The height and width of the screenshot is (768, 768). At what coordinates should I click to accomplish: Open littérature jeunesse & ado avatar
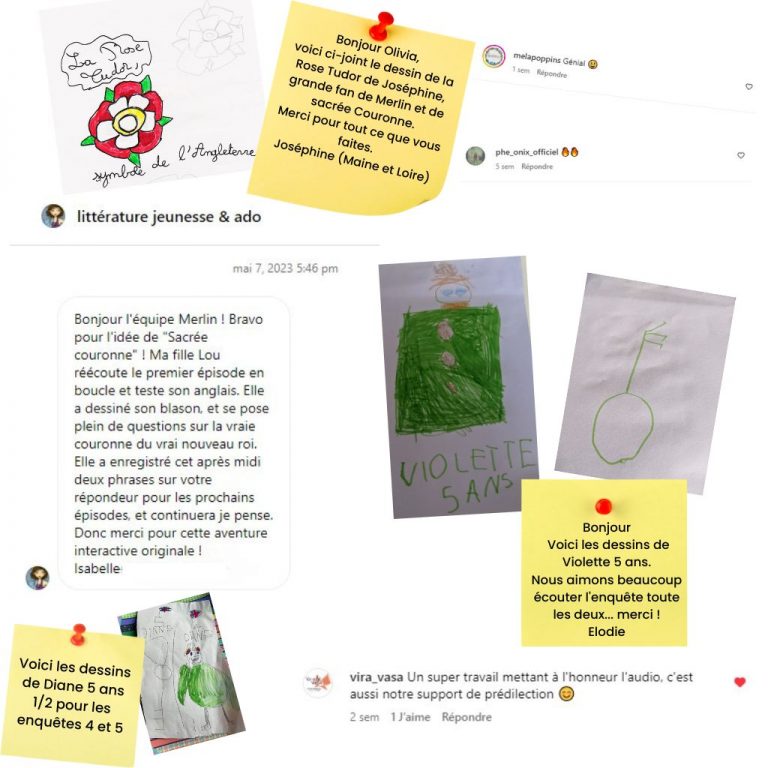tap(53, 216)
